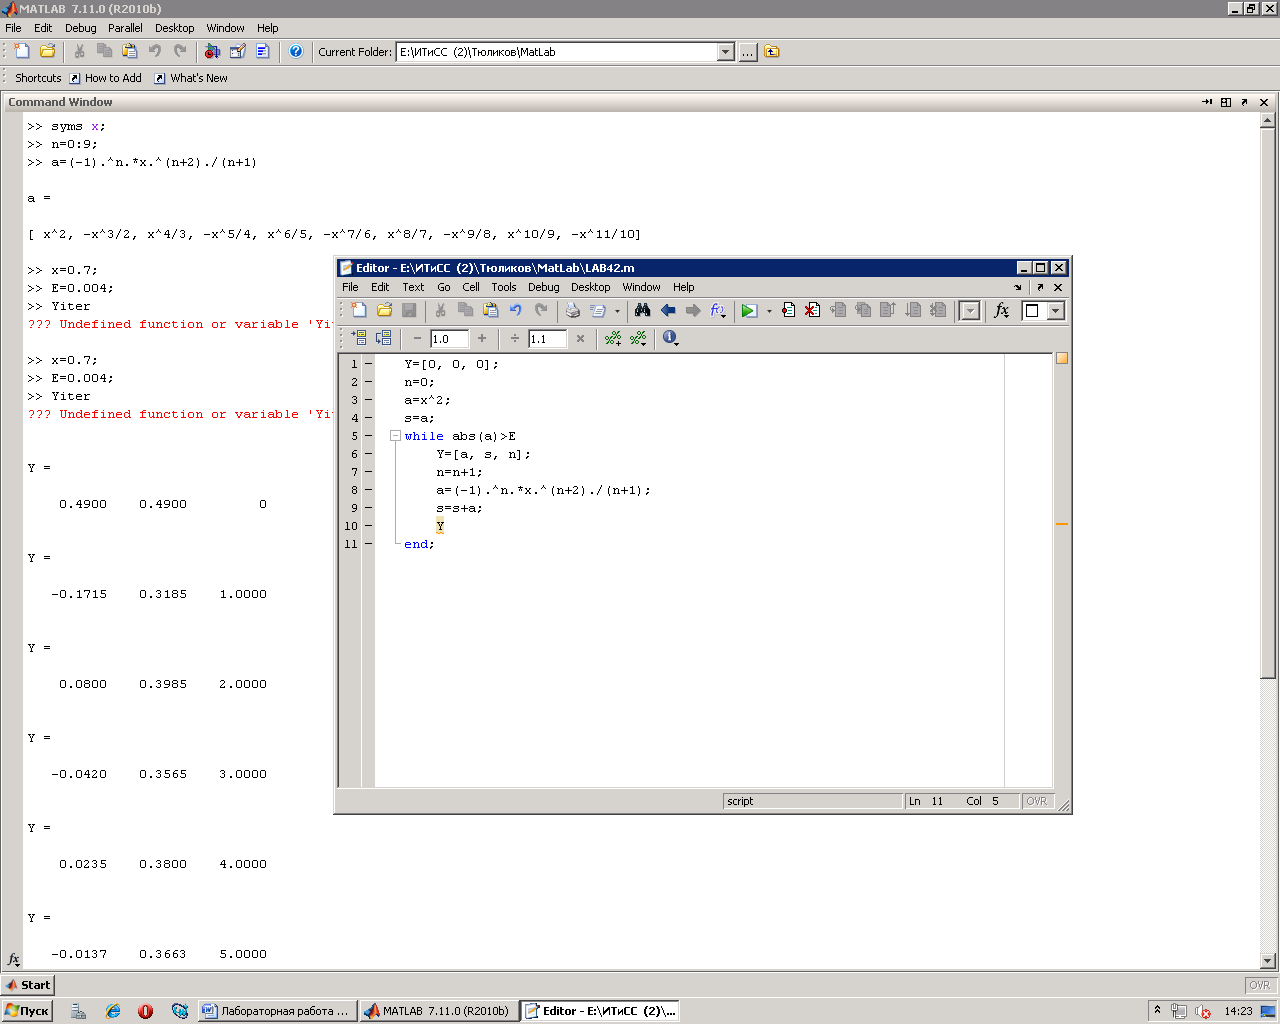Screen dimensions: 1280x1024
Task: New file icon in MATLAB main toolbar
Action: pos(22,51)
